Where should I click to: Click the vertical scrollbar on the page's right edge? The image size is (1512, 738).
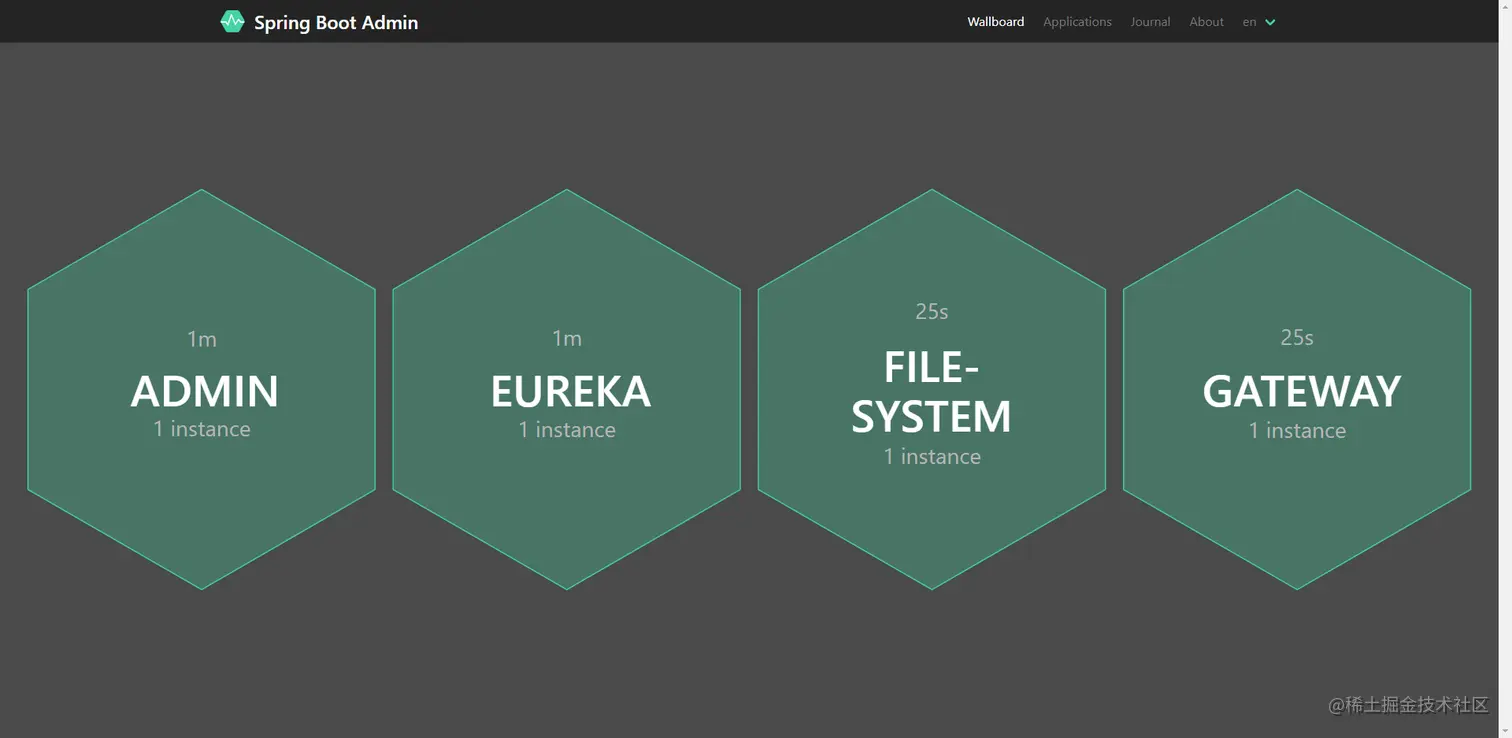point(1505,369)
